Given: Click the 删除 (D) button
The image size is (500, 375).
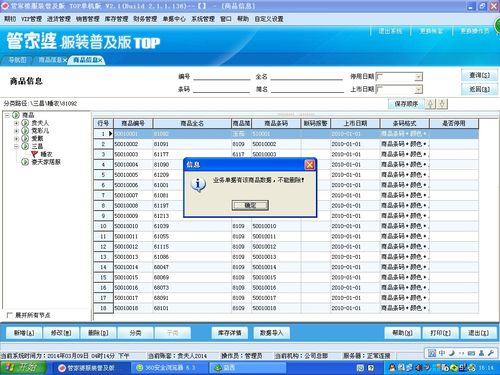Looking at the screenshot, I should (x=98, y=333).
